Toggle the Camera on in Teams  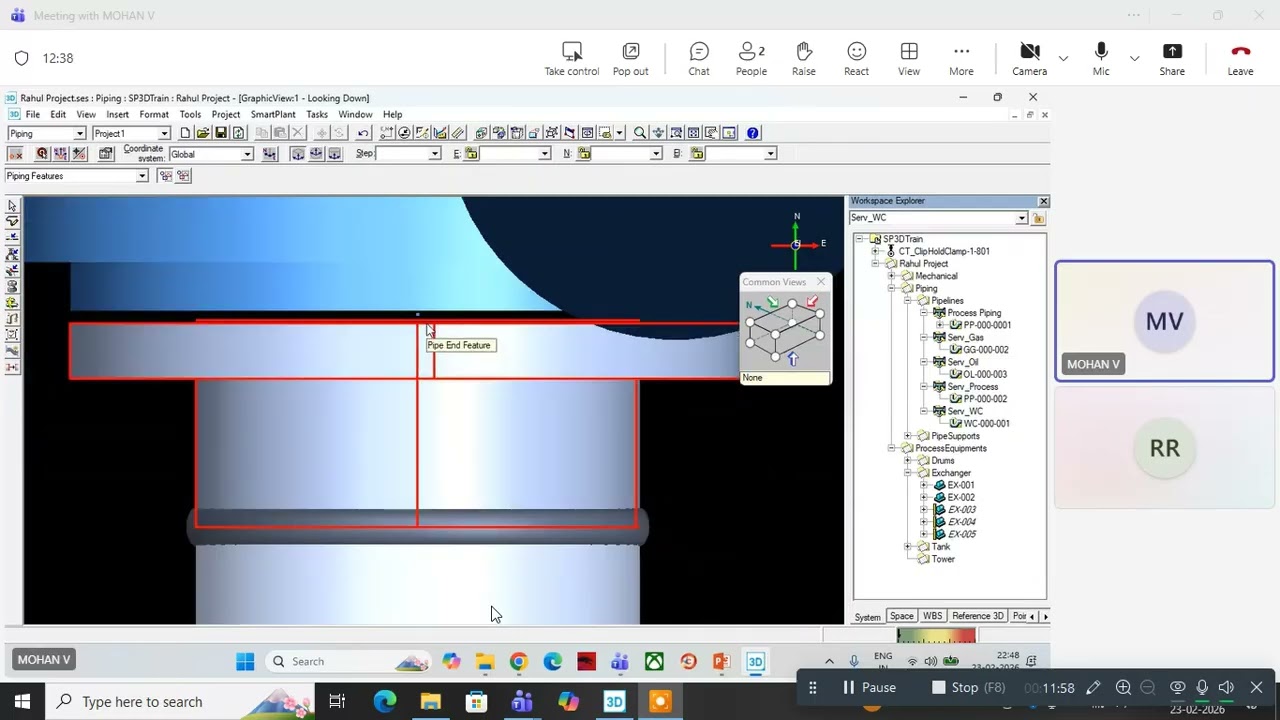click(1029, 58)
